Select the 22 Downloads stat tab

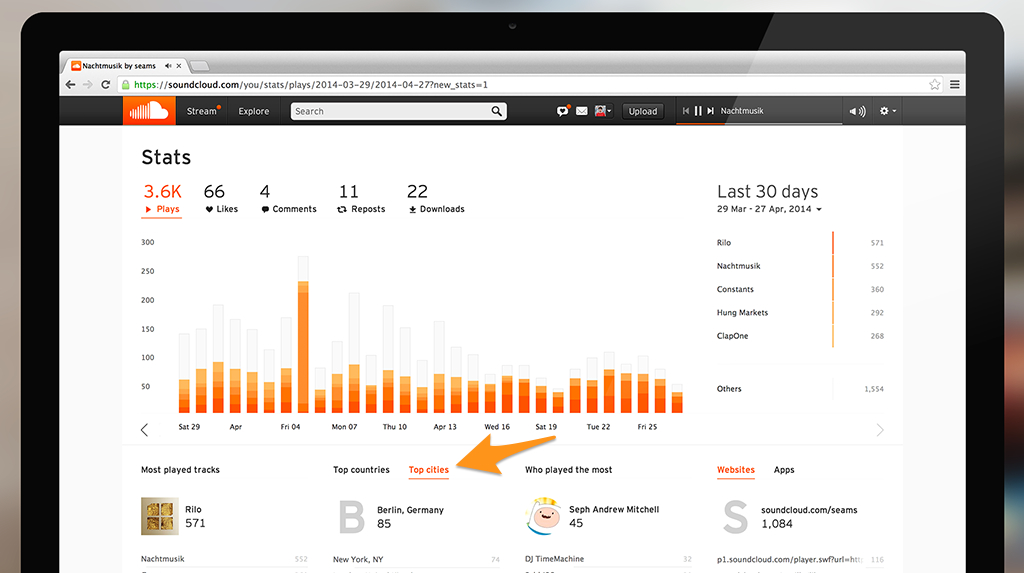tap(436, 199)
